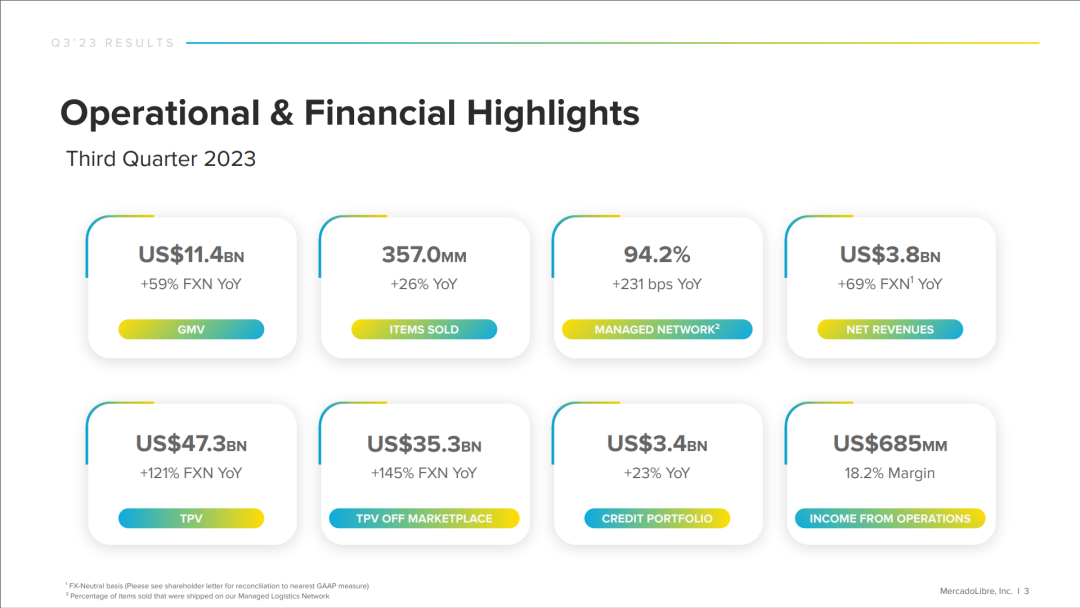This screenshot has width=1080, height=608.
Task: Click the Operational & Financial Highlights title
Action: [x=350, y=114]
